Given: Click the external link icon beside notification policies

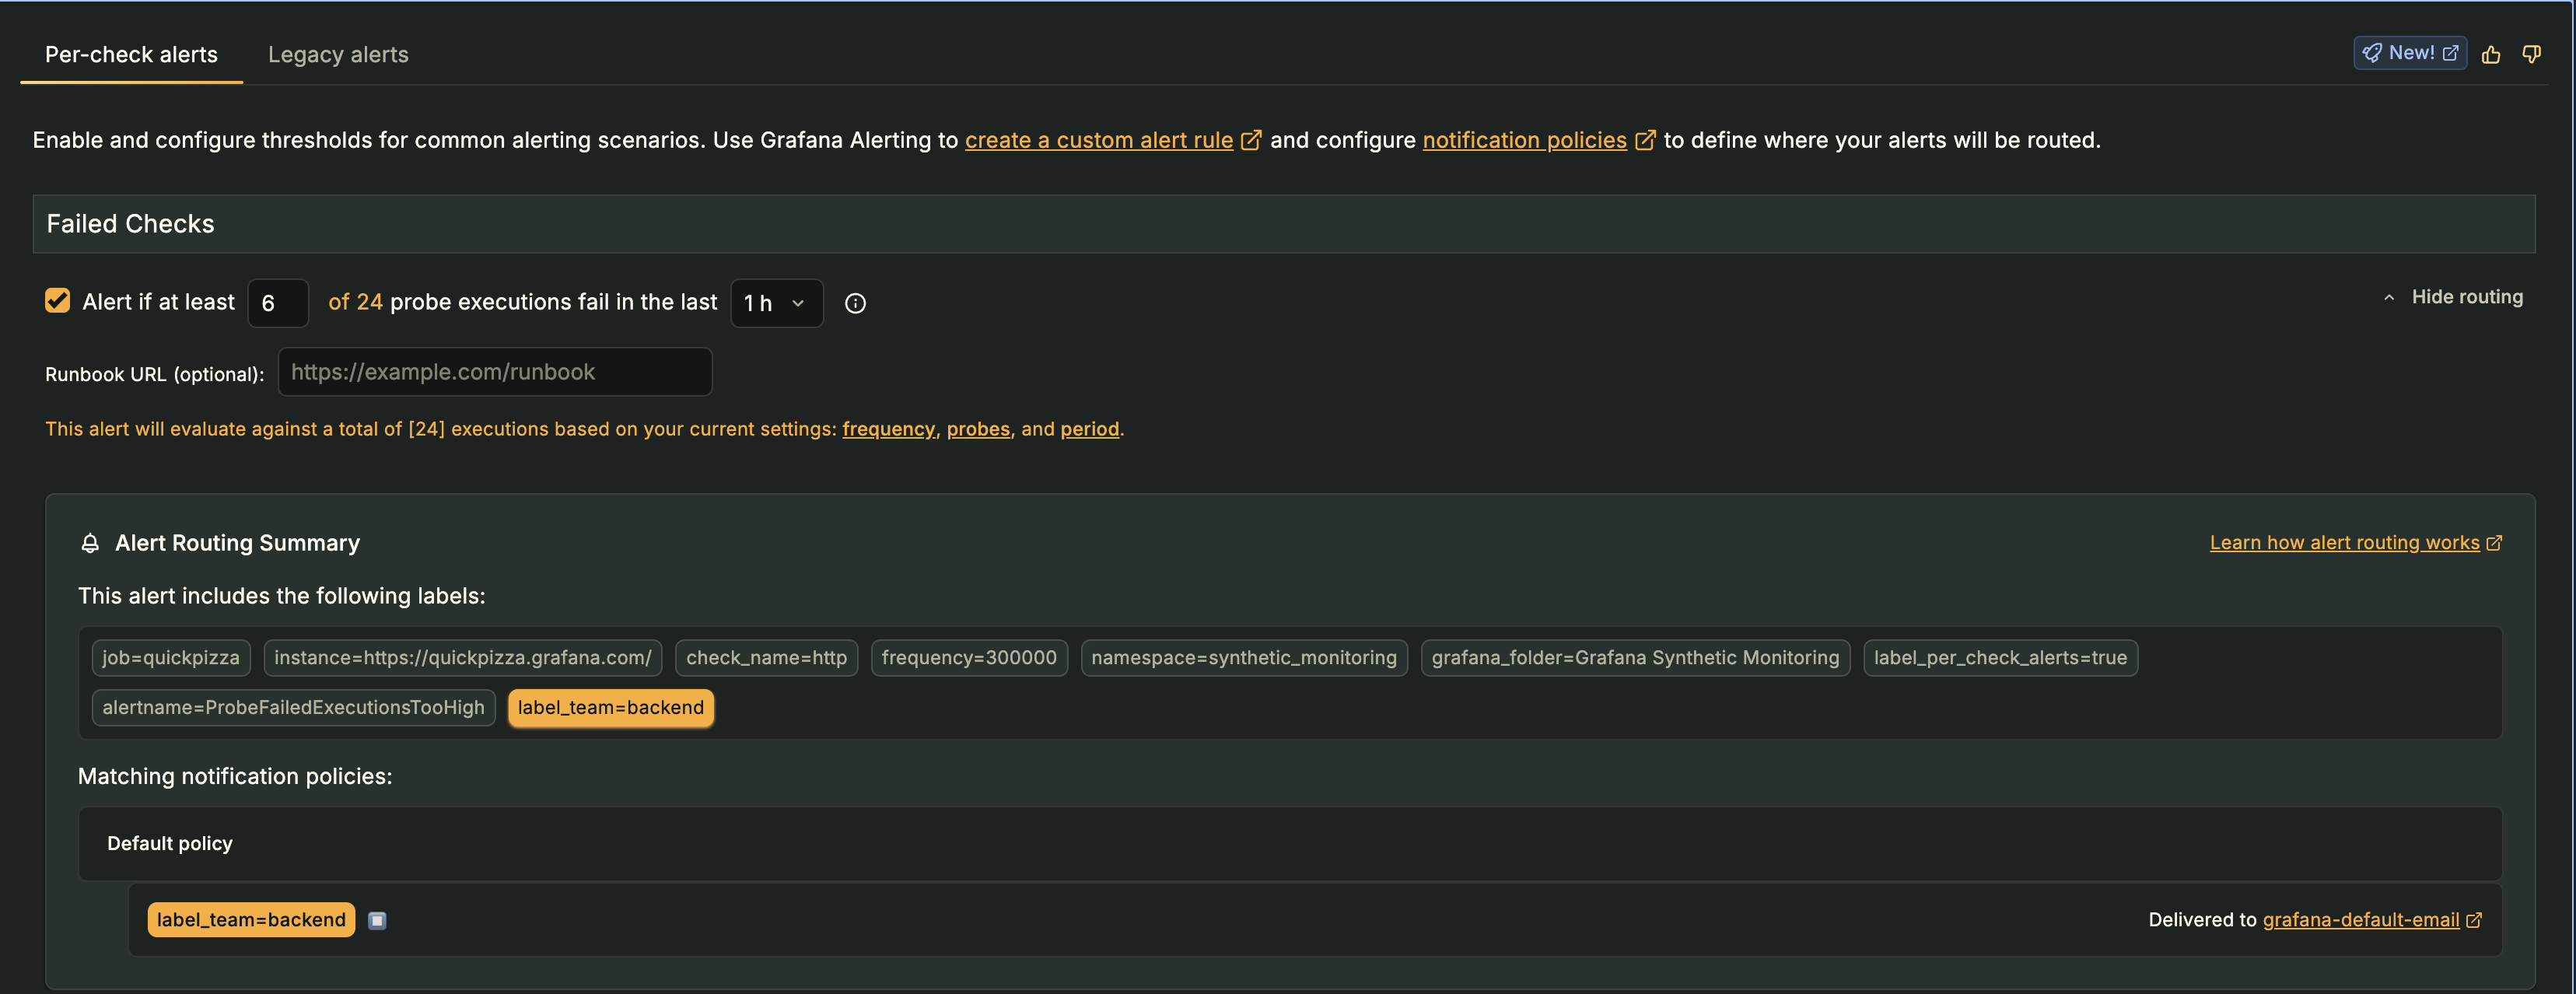Looking at the screenshot, I should click(x=1645, y=140).
